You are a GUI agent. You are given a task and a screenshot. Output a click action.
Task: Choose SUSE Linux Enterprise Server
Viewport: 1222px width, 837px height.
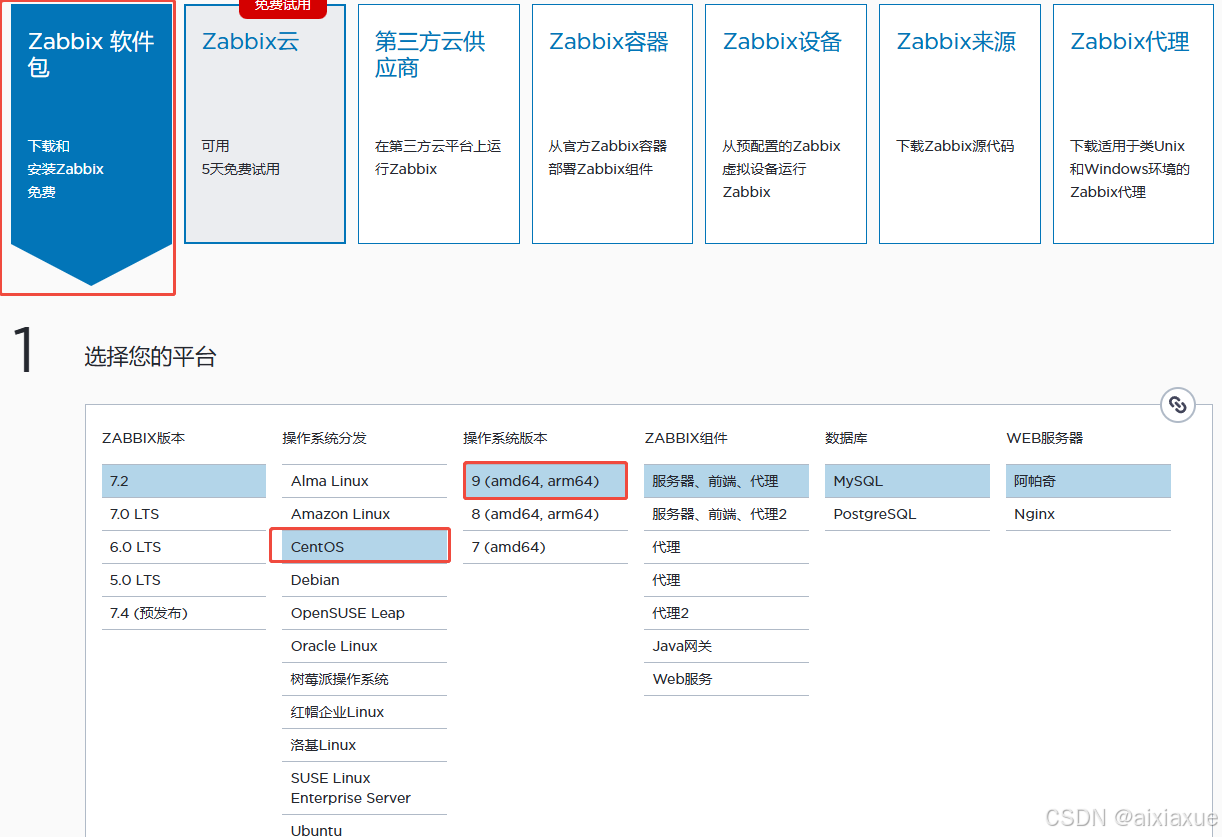[x=364, y=788]
